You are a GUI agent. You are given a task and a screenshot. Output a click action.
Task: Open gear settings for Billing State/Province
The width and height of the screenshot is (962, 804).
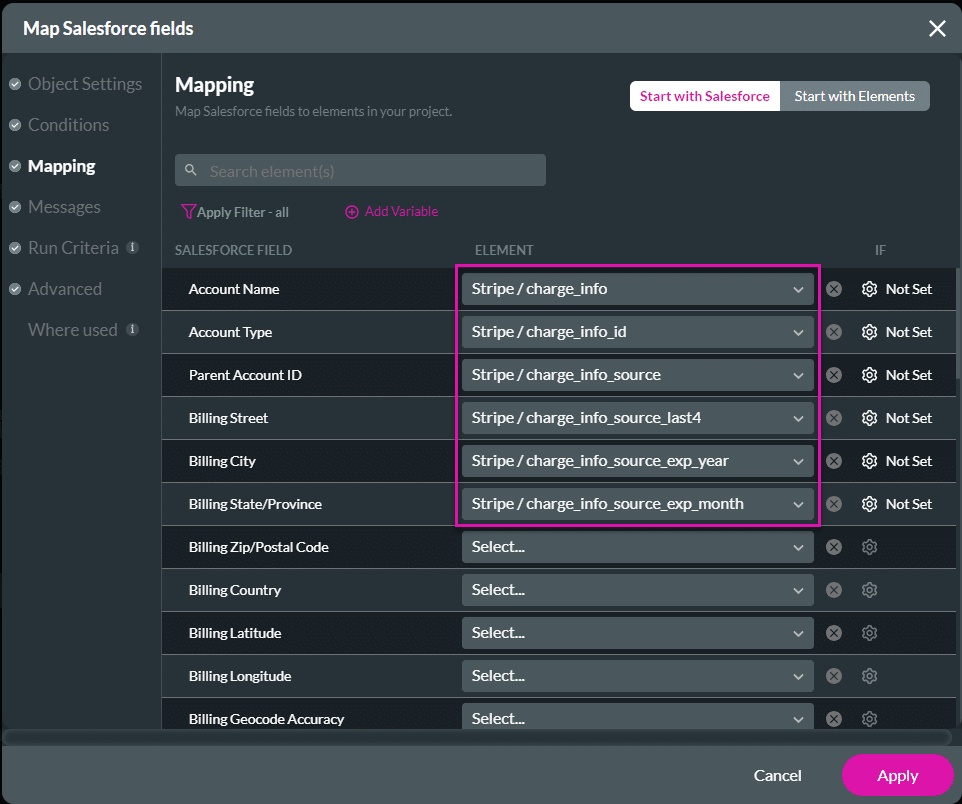869,504
